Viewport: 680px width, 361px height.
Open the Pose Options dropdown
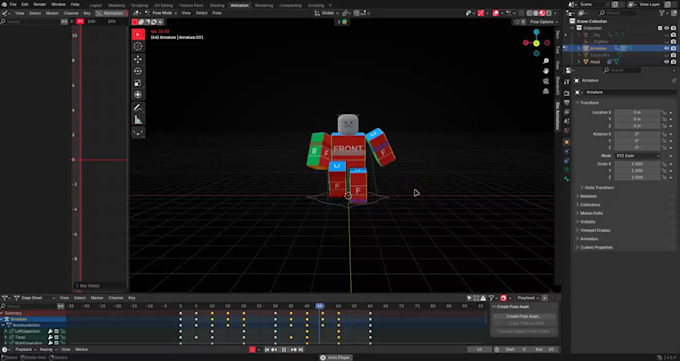543,22
